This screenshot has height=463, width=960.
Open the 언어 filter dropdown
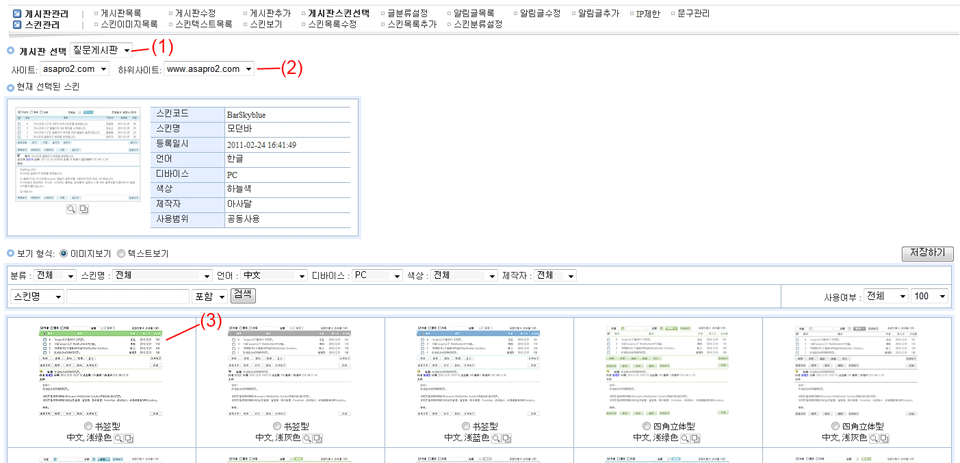[273, 275]
